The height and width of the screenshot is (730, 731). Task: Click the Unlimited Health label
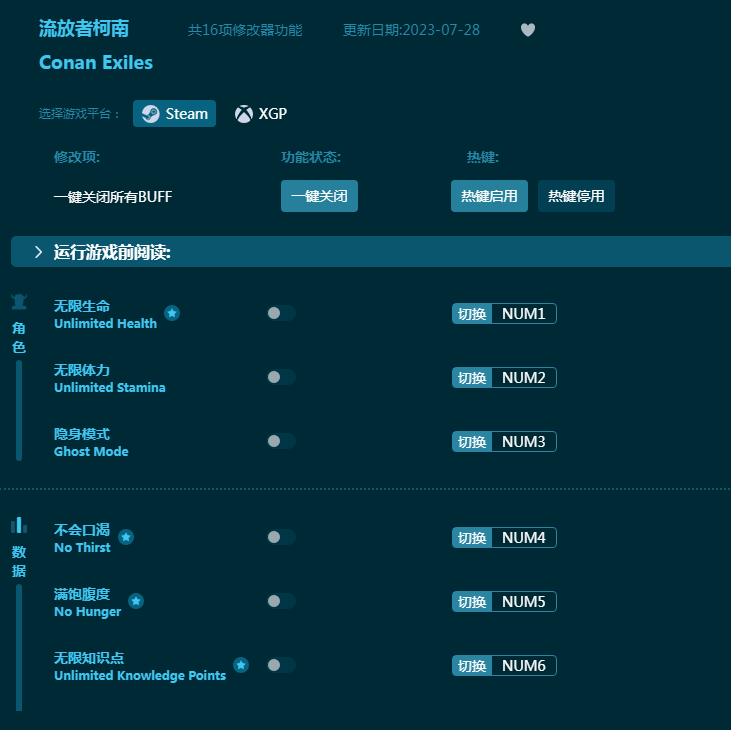point(105,323)
